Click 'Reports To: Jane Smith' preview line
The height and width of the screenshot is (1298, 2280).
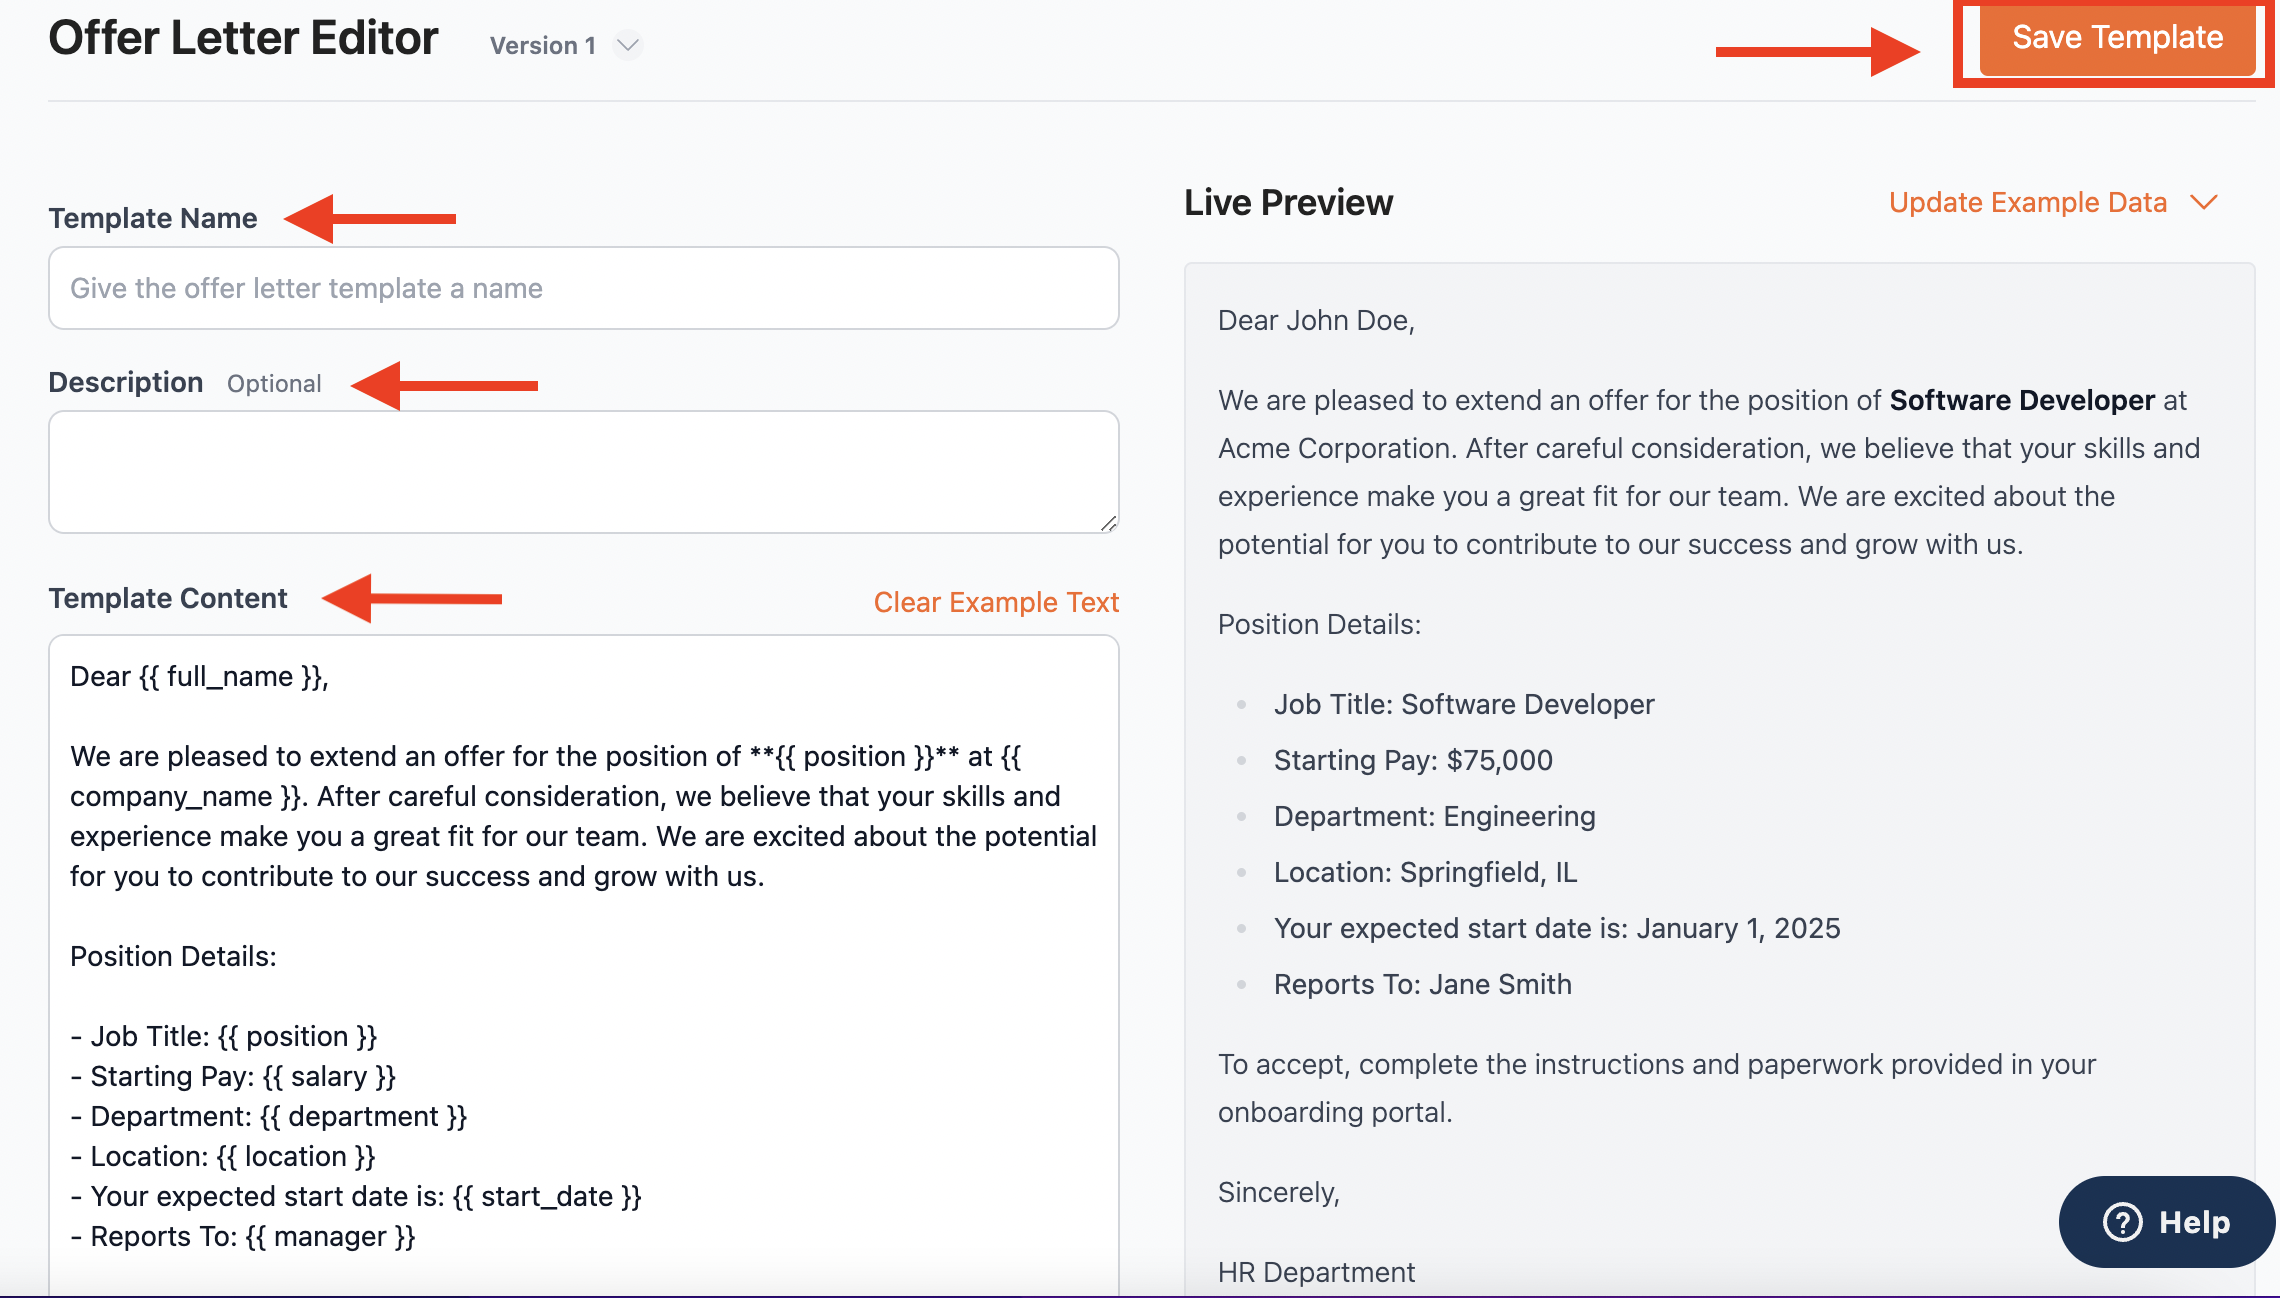[x=1422, y=984]
